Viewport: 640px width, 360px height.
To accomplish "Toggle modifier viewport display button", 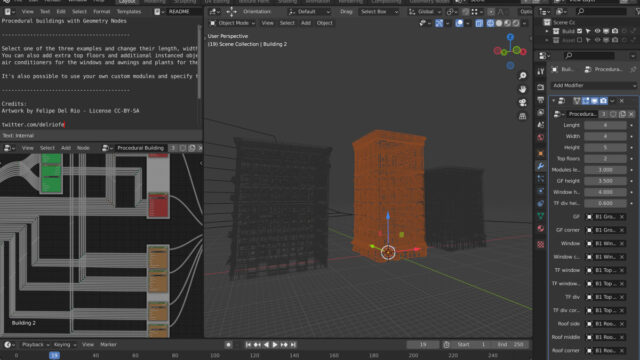I will coord(595,101).
